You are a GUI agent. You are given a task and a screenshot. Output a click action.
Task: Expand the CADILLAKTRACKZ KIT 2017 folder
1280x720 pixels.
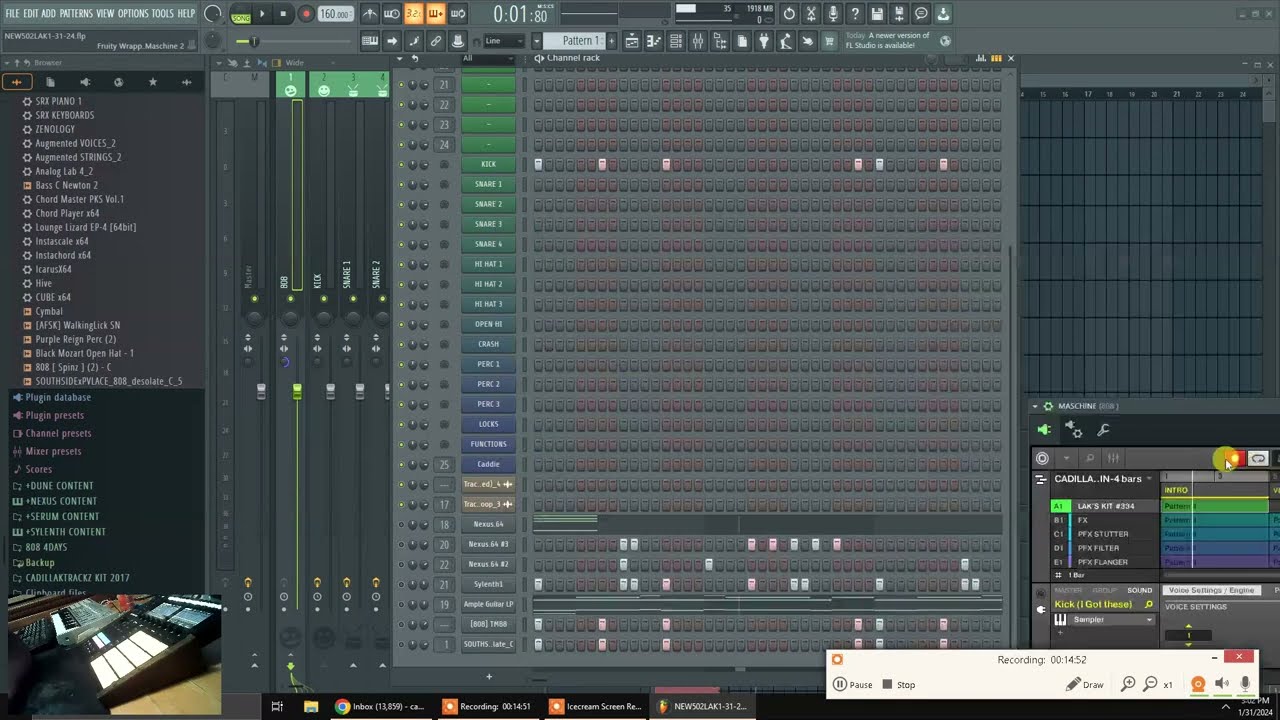click(x=77, y=578)
